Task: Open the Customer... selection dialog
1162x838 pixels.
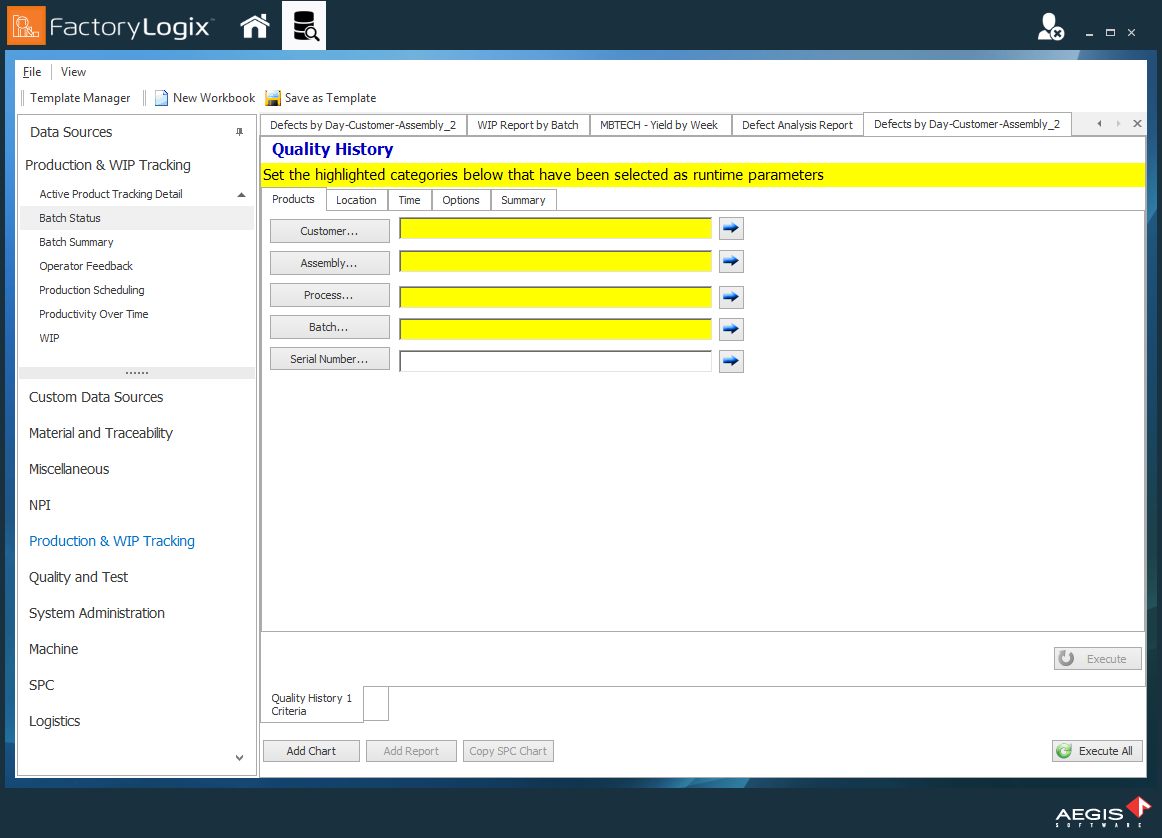Action: [329, 230]
